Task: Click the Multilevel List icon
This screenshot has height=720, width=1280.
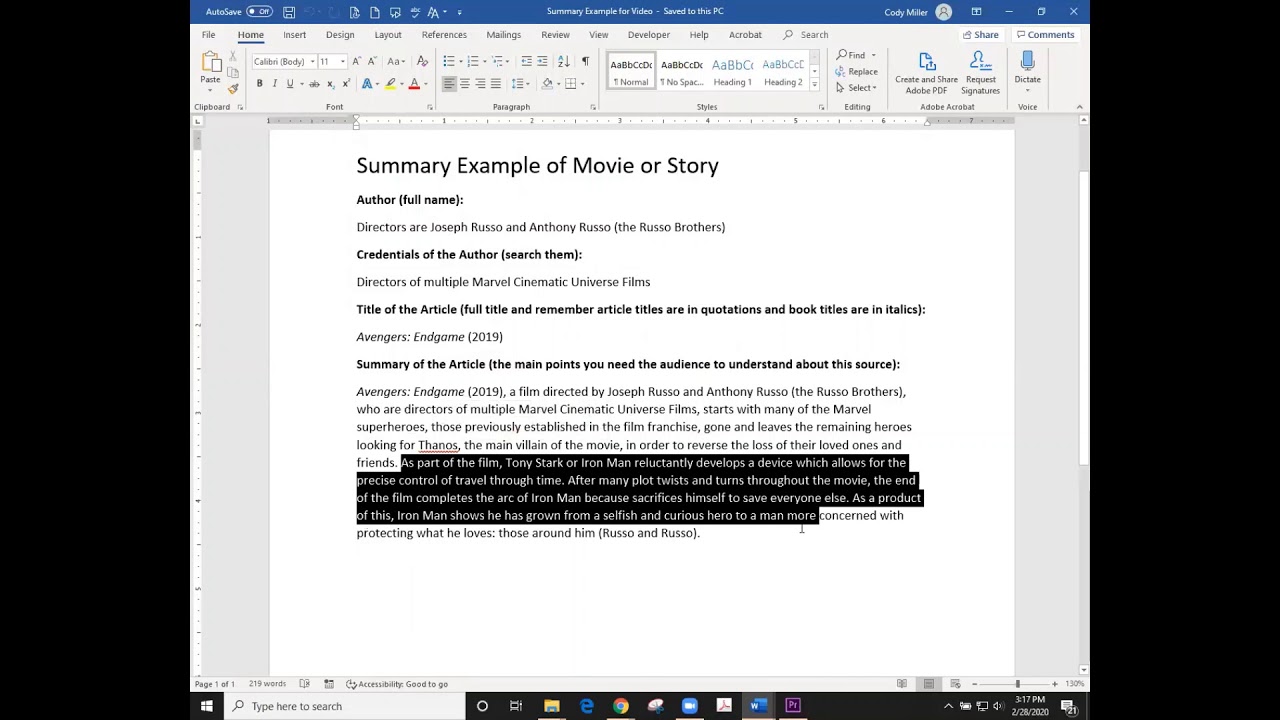Action: coord(497,62)
